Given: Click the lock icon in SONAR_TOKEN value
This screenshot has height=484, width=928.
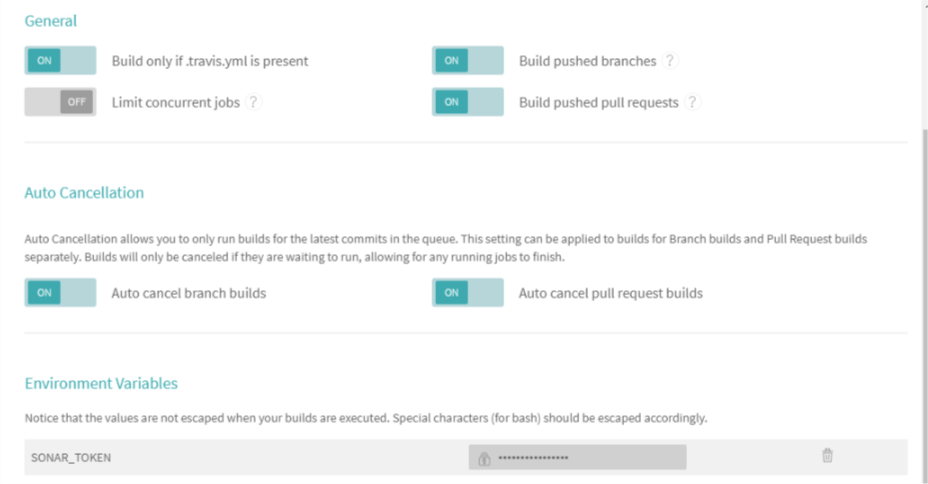Looking at the screenshot, I should [484, 458].
